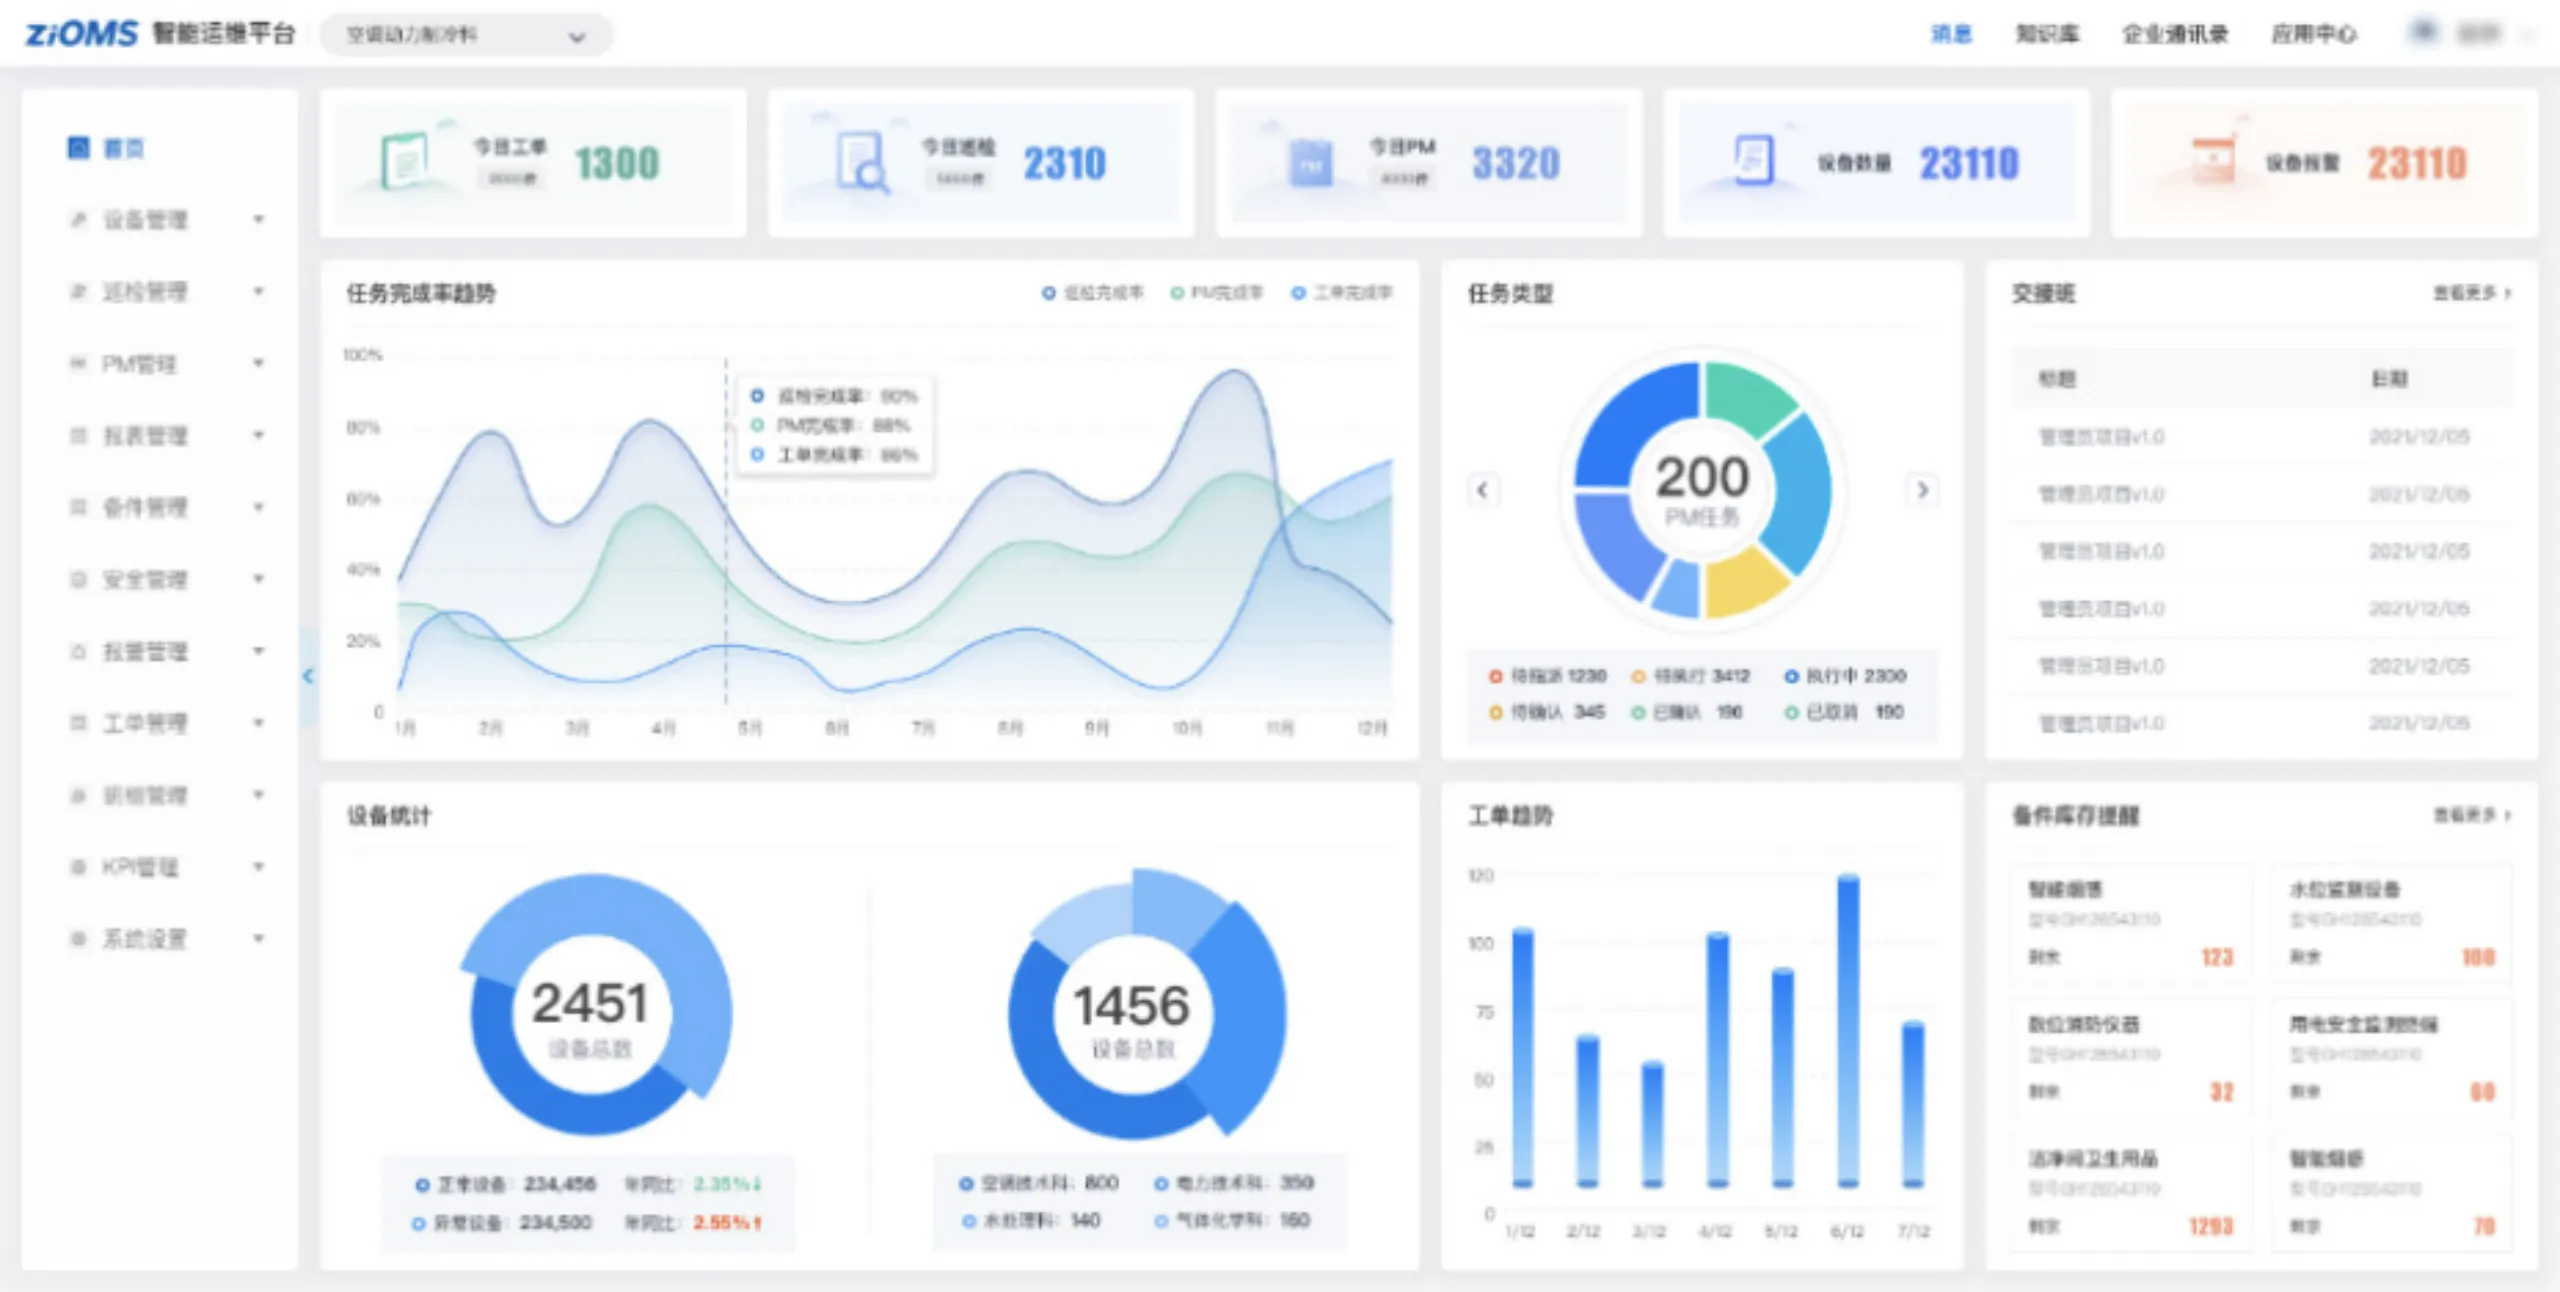Open the 洁净间卫生用品 spare part card
The width and height of the screenshot is (2560, 1292).
pyautogui.click(x=2130, y=1192)
